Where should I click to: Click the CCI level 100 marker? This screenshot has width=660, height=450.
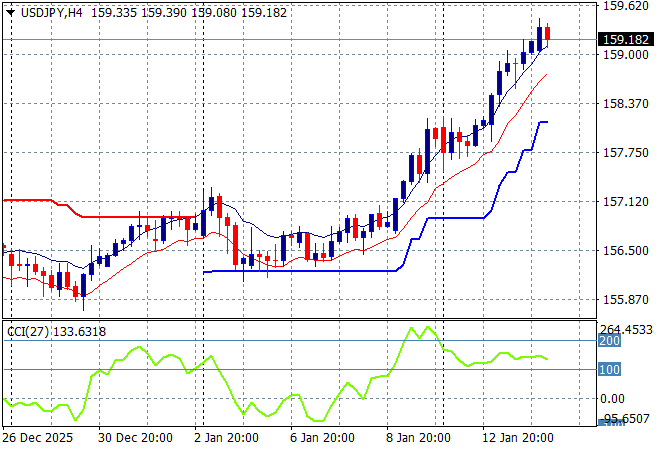610,370
